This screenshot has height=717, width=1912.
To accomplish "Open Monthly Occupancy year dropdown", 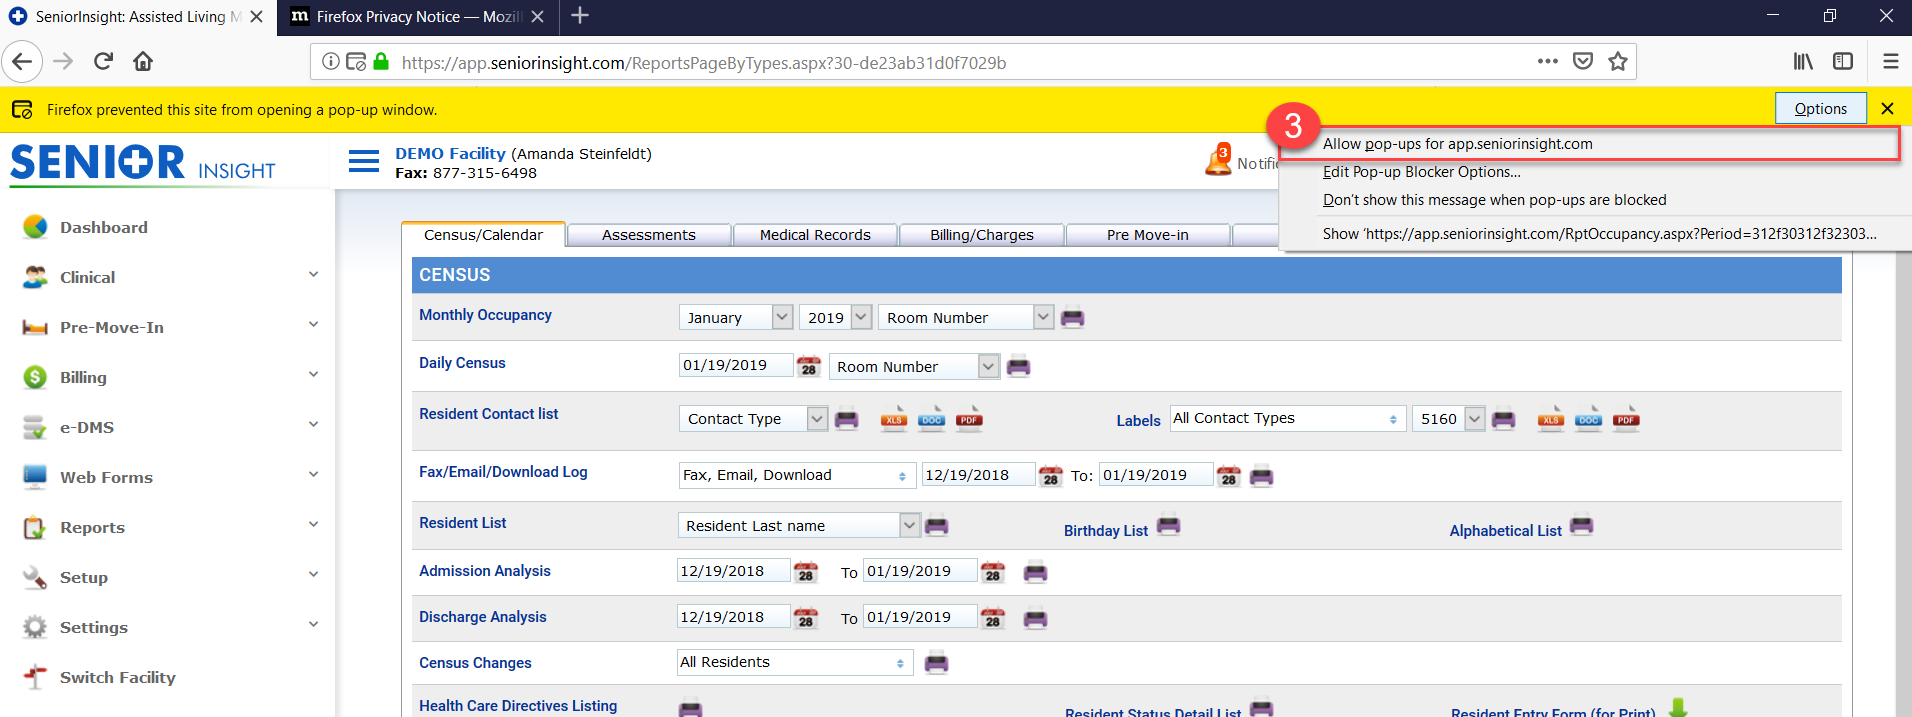I will 836,317.
